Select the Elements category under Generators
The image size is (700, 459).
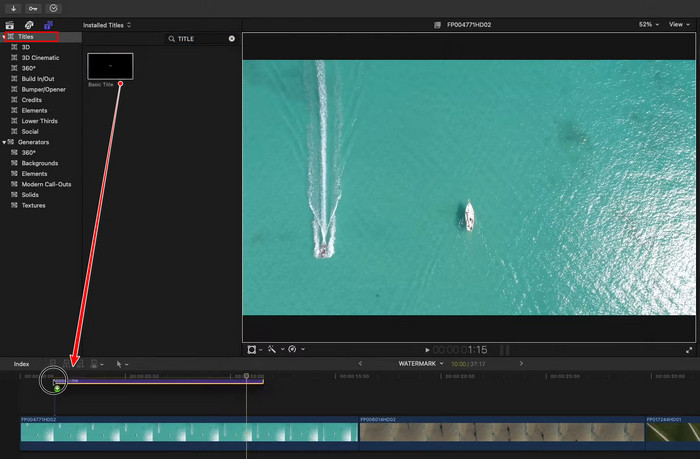coord(34,174)
